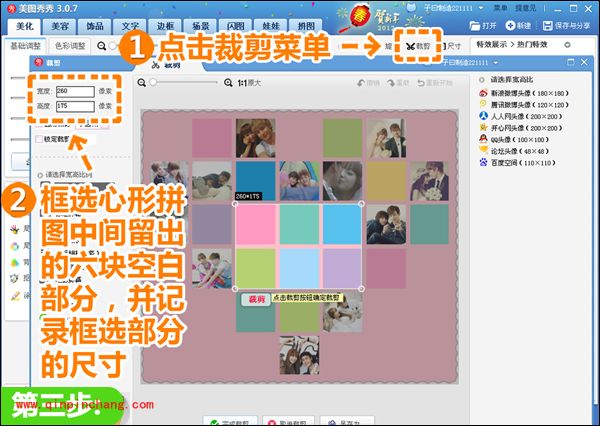Viewport: 600px width, 426px height.
Task: Click zoom-out magnifier in crop window
Action: point(142,83)
